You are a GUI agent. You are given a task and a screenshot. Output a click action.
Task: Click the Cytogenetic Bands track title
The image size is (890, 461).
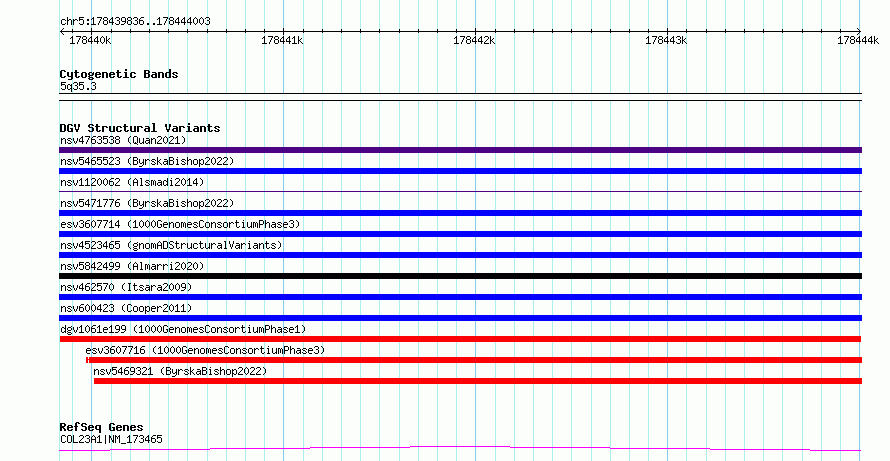click(119, 74)
